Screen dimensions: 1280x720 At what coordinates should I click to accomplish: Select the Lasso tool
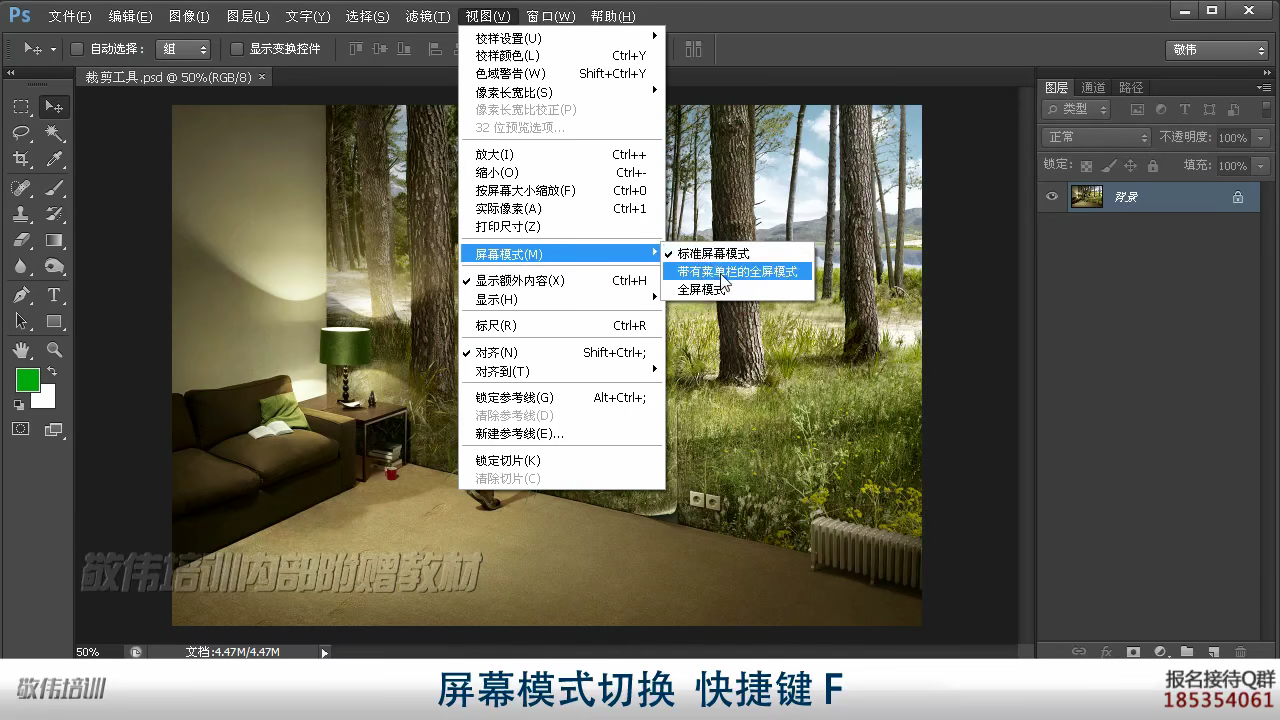[x=21, y=133]
